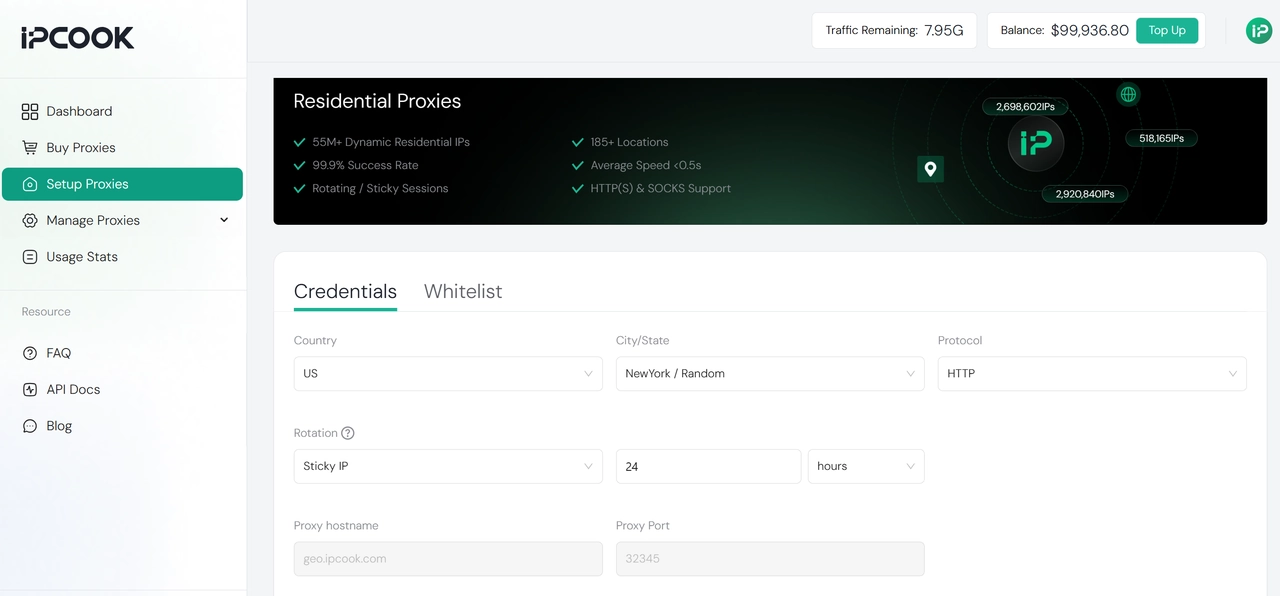Open the hours unit dropdown

tap(866, 466)
